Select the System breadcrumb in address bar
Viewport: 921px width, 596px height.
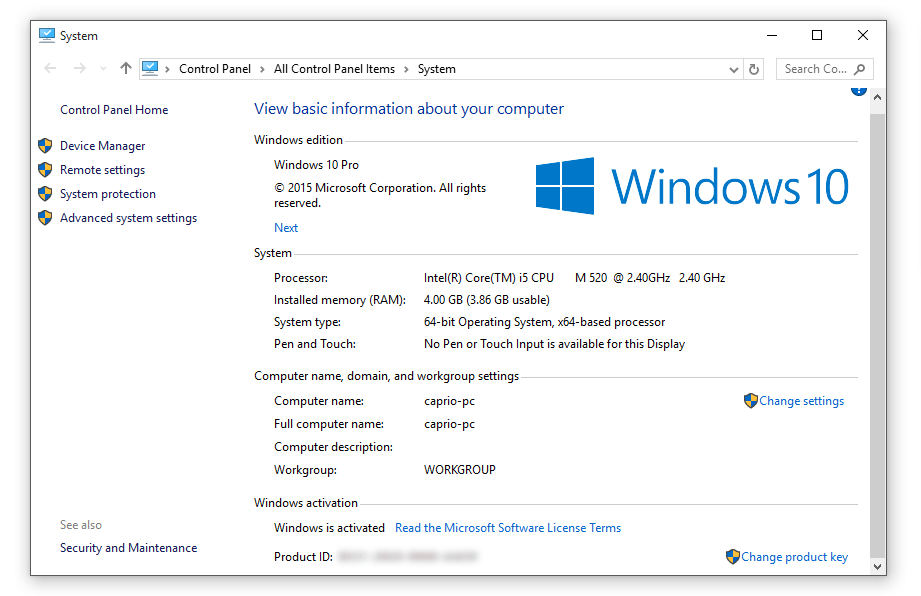436,69
